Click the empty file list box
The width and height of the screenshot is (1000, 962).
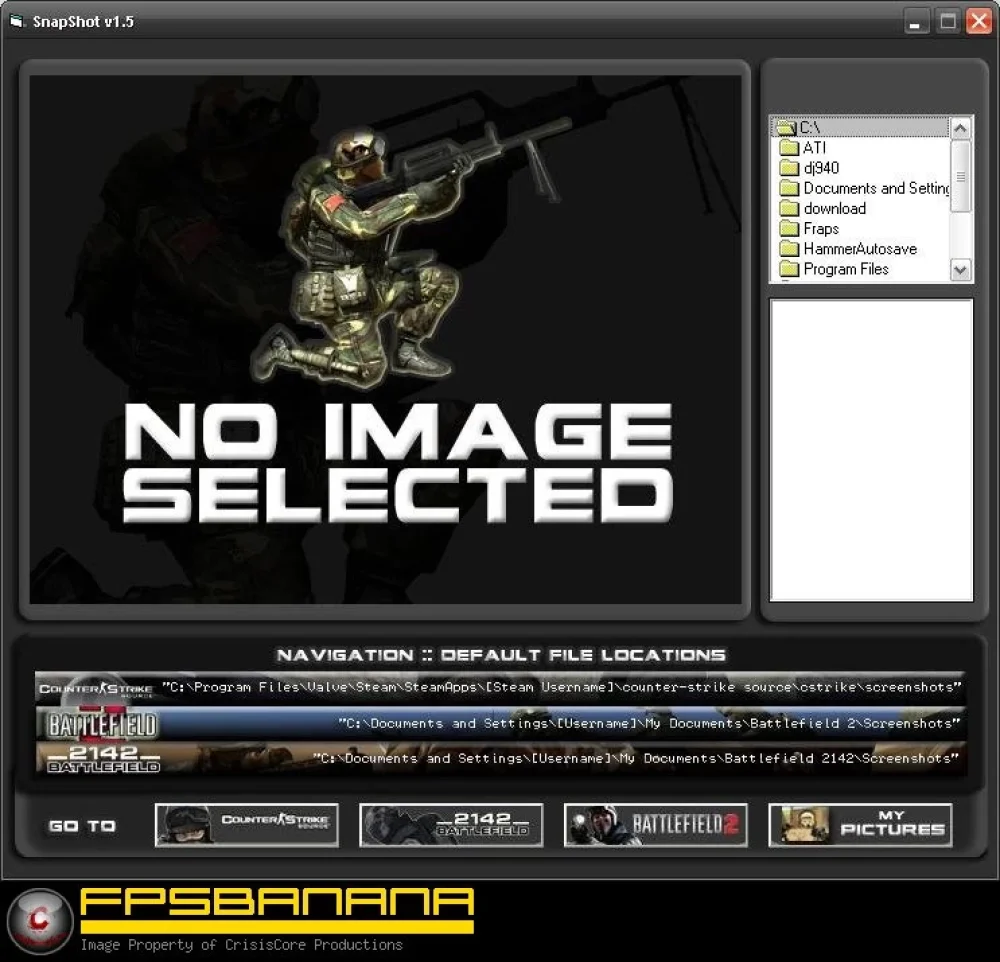pos(871,450)
